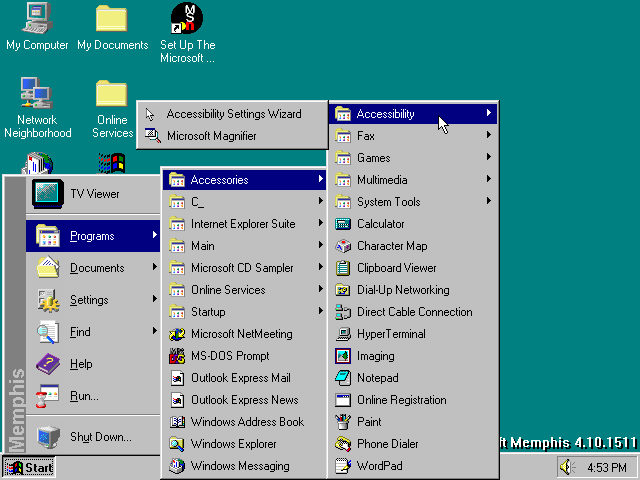The width and height of the screenshot is (640, 480).
Task: Click the Direct Cable Connection icon
Action: click(343, 312)
